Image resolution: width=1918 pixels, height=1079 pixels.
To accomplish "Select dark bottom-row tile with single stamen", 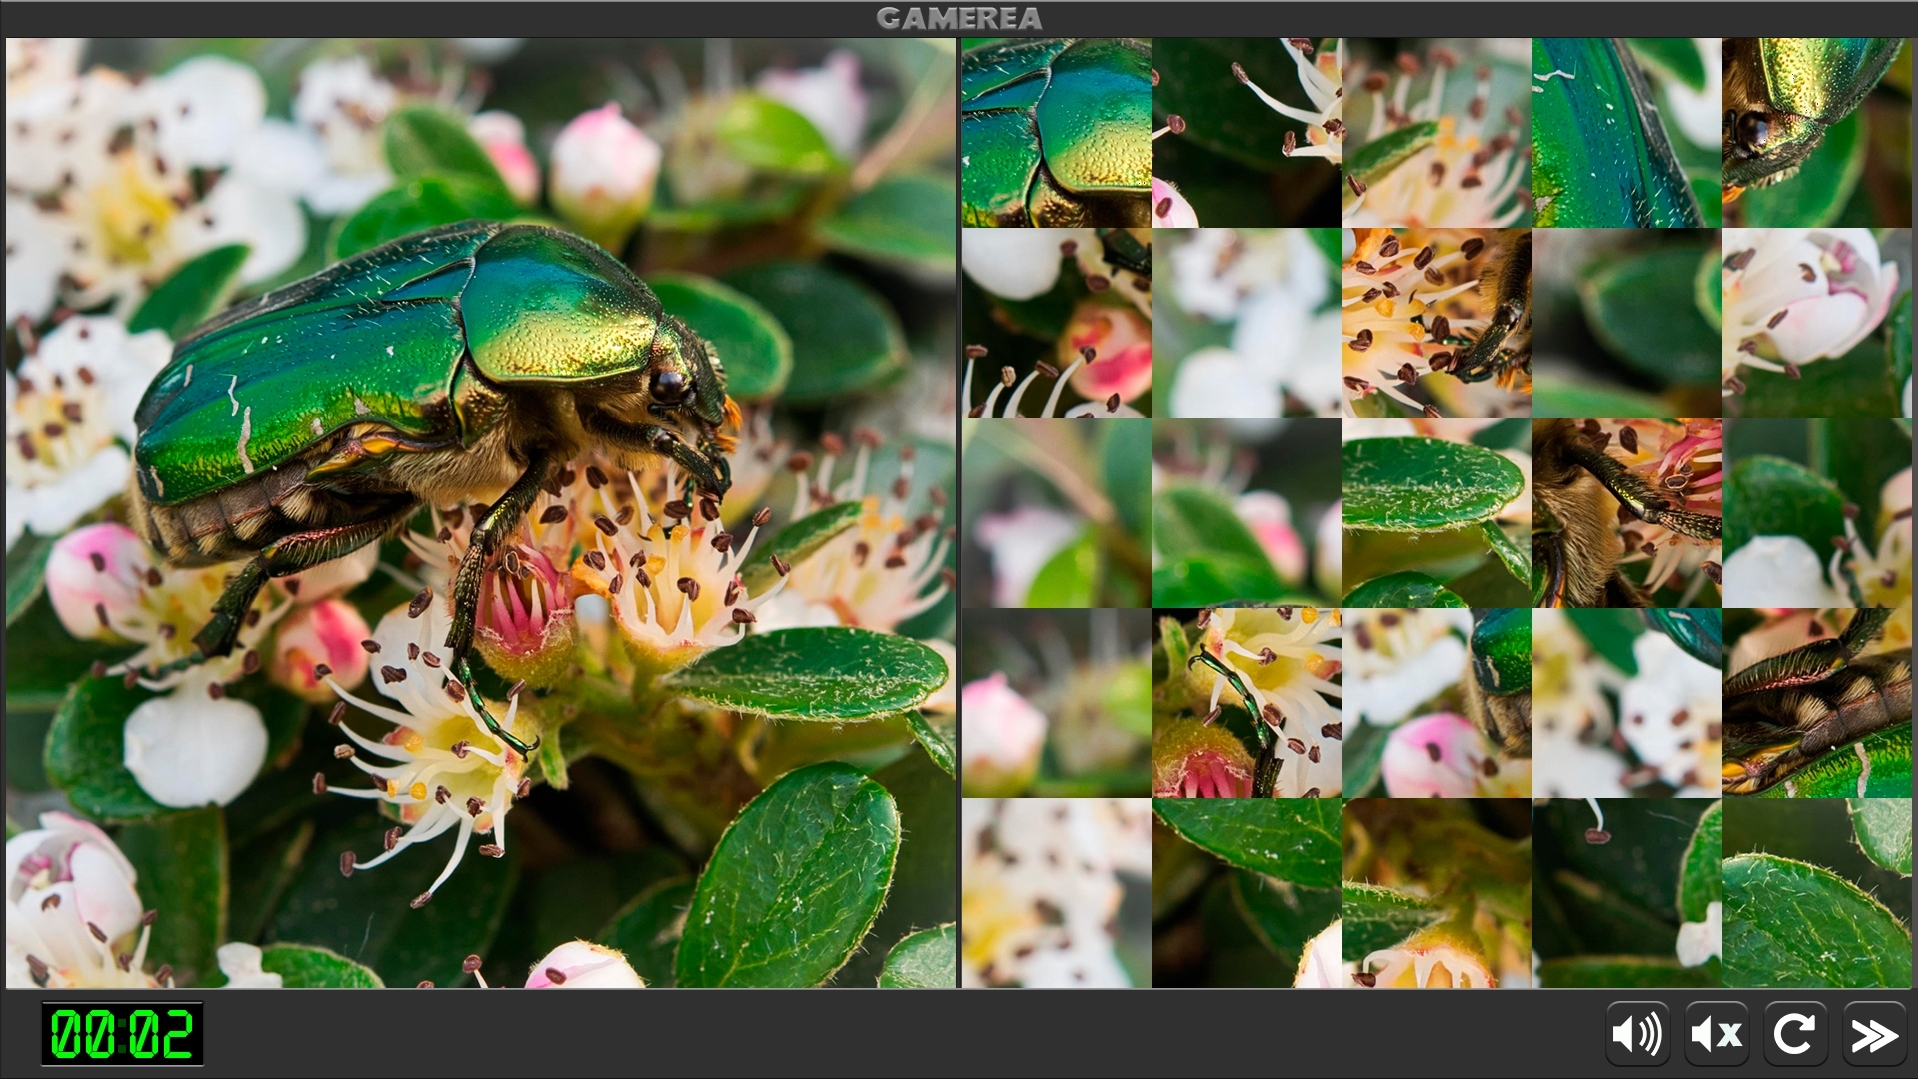I will (1627, 893).
